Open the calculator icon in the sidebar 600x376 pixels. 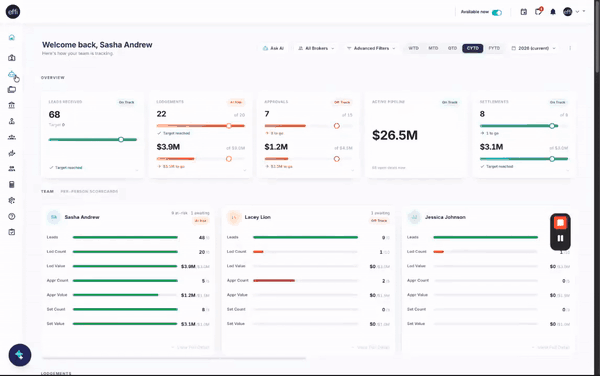coord(12,184)
